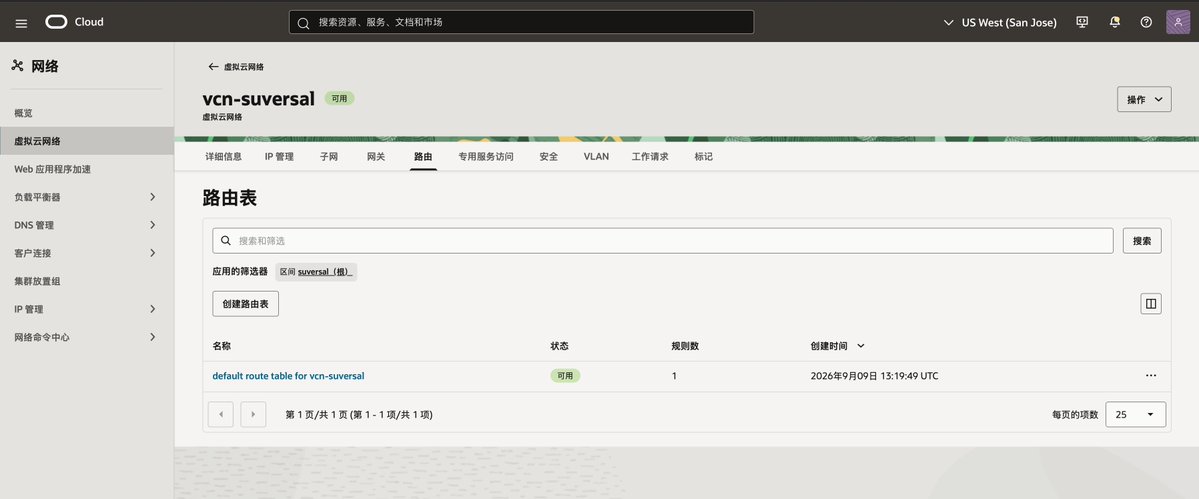Focus the 搜索和筛选 input field
The image size is (1199, 499).
coord(662,241)
